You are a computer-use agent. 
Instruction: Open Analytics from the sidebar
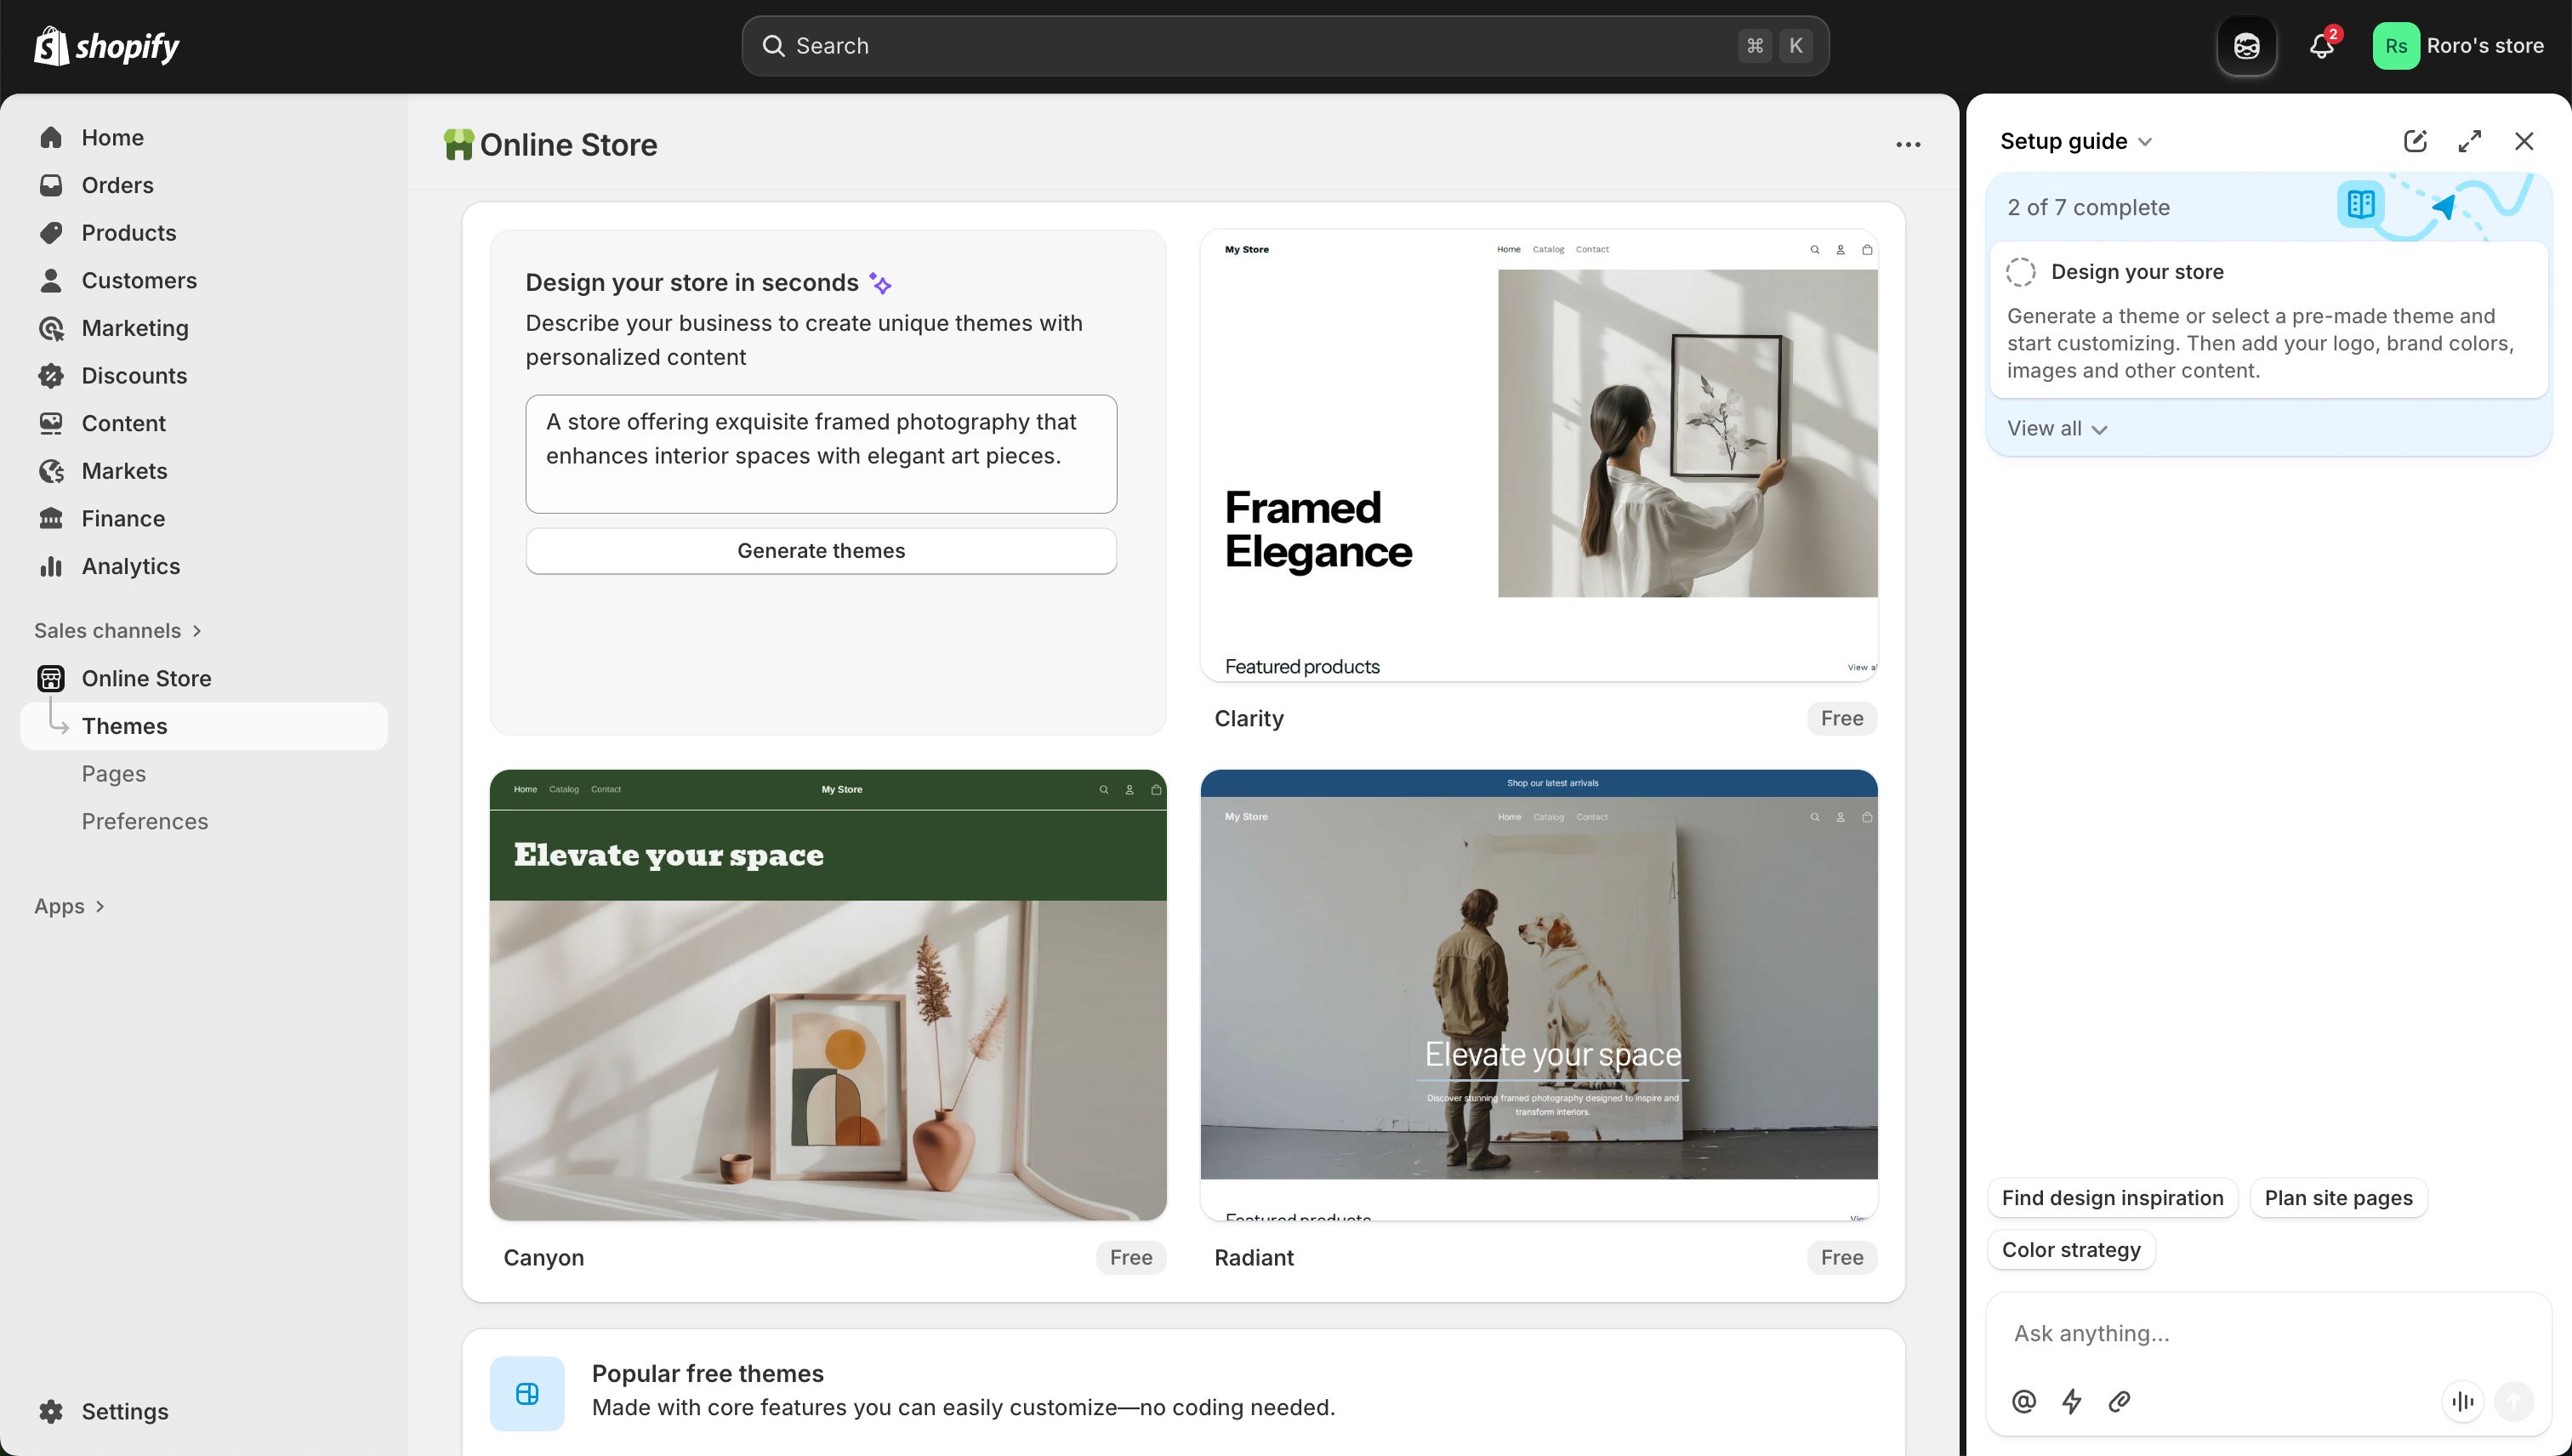pos(130,566)
